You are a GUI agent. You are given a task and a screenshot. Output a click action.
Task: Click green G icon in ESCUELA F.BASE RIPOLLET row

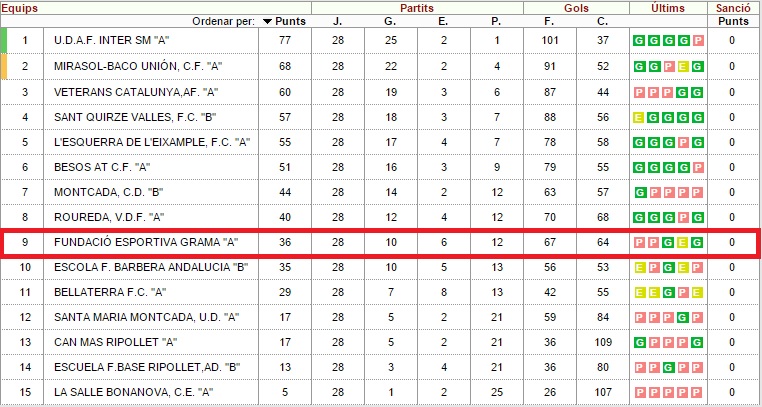coord(668,367)
